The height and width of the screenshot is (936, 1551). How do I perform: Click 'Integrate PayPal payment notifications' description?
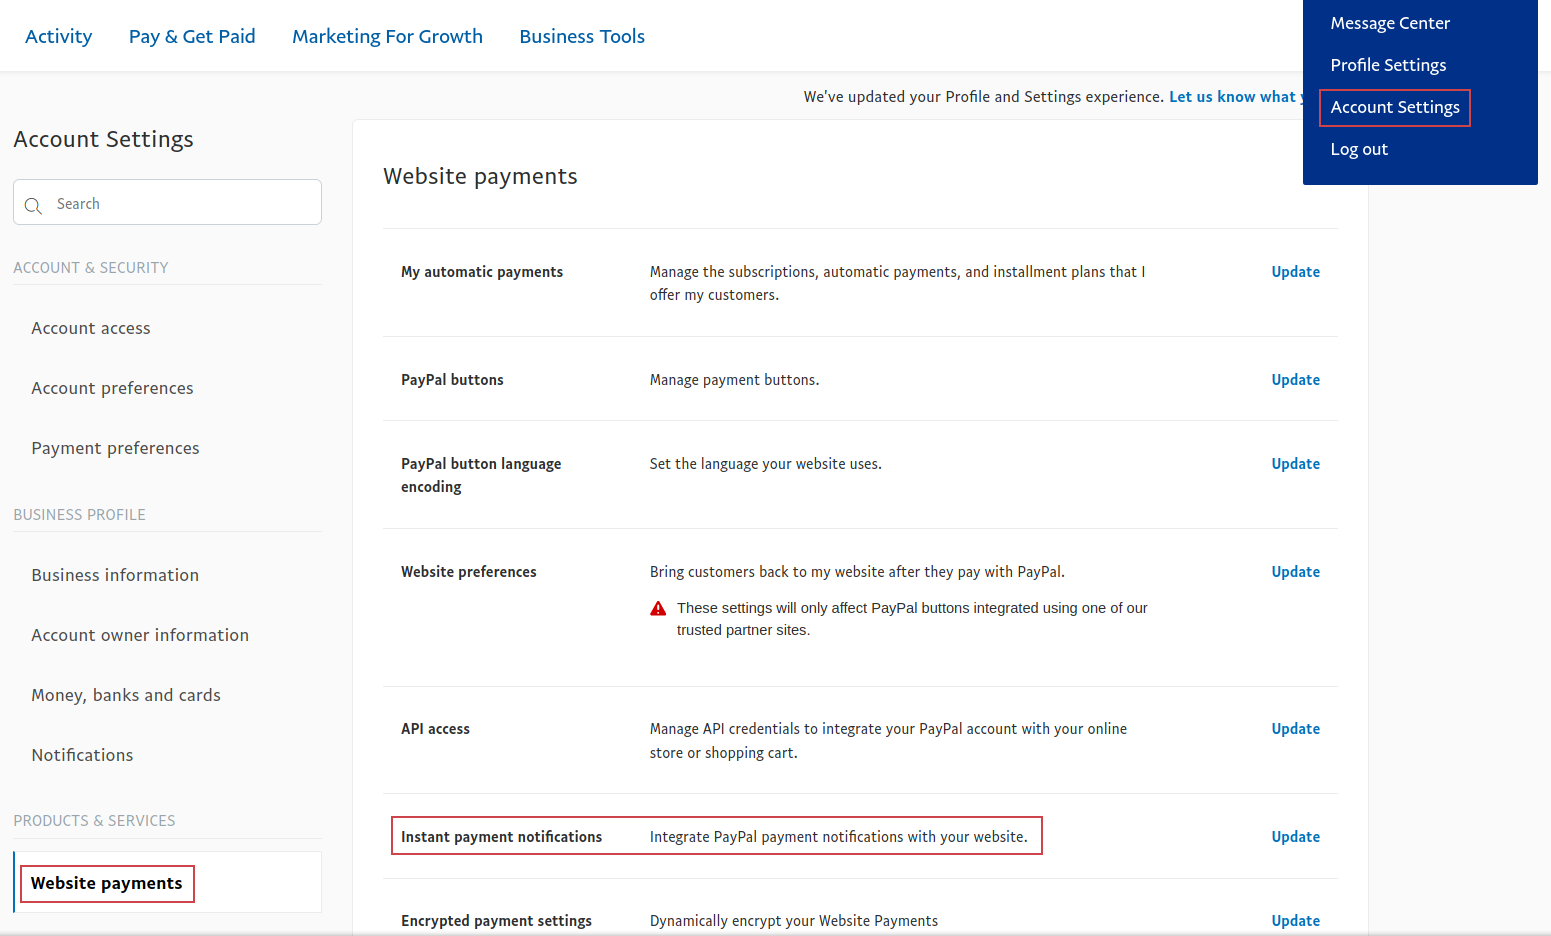click(x=839, y=837)
